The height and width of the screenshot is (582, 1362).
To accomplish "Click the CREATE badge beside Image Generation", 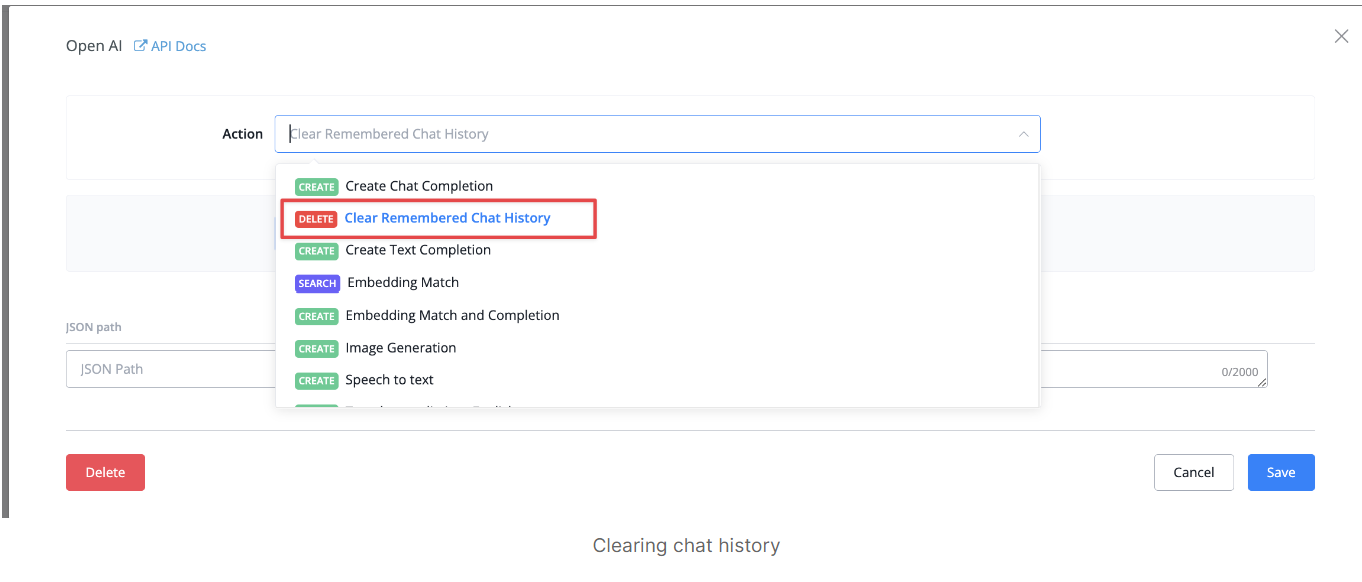I will [x=317, y=349].
